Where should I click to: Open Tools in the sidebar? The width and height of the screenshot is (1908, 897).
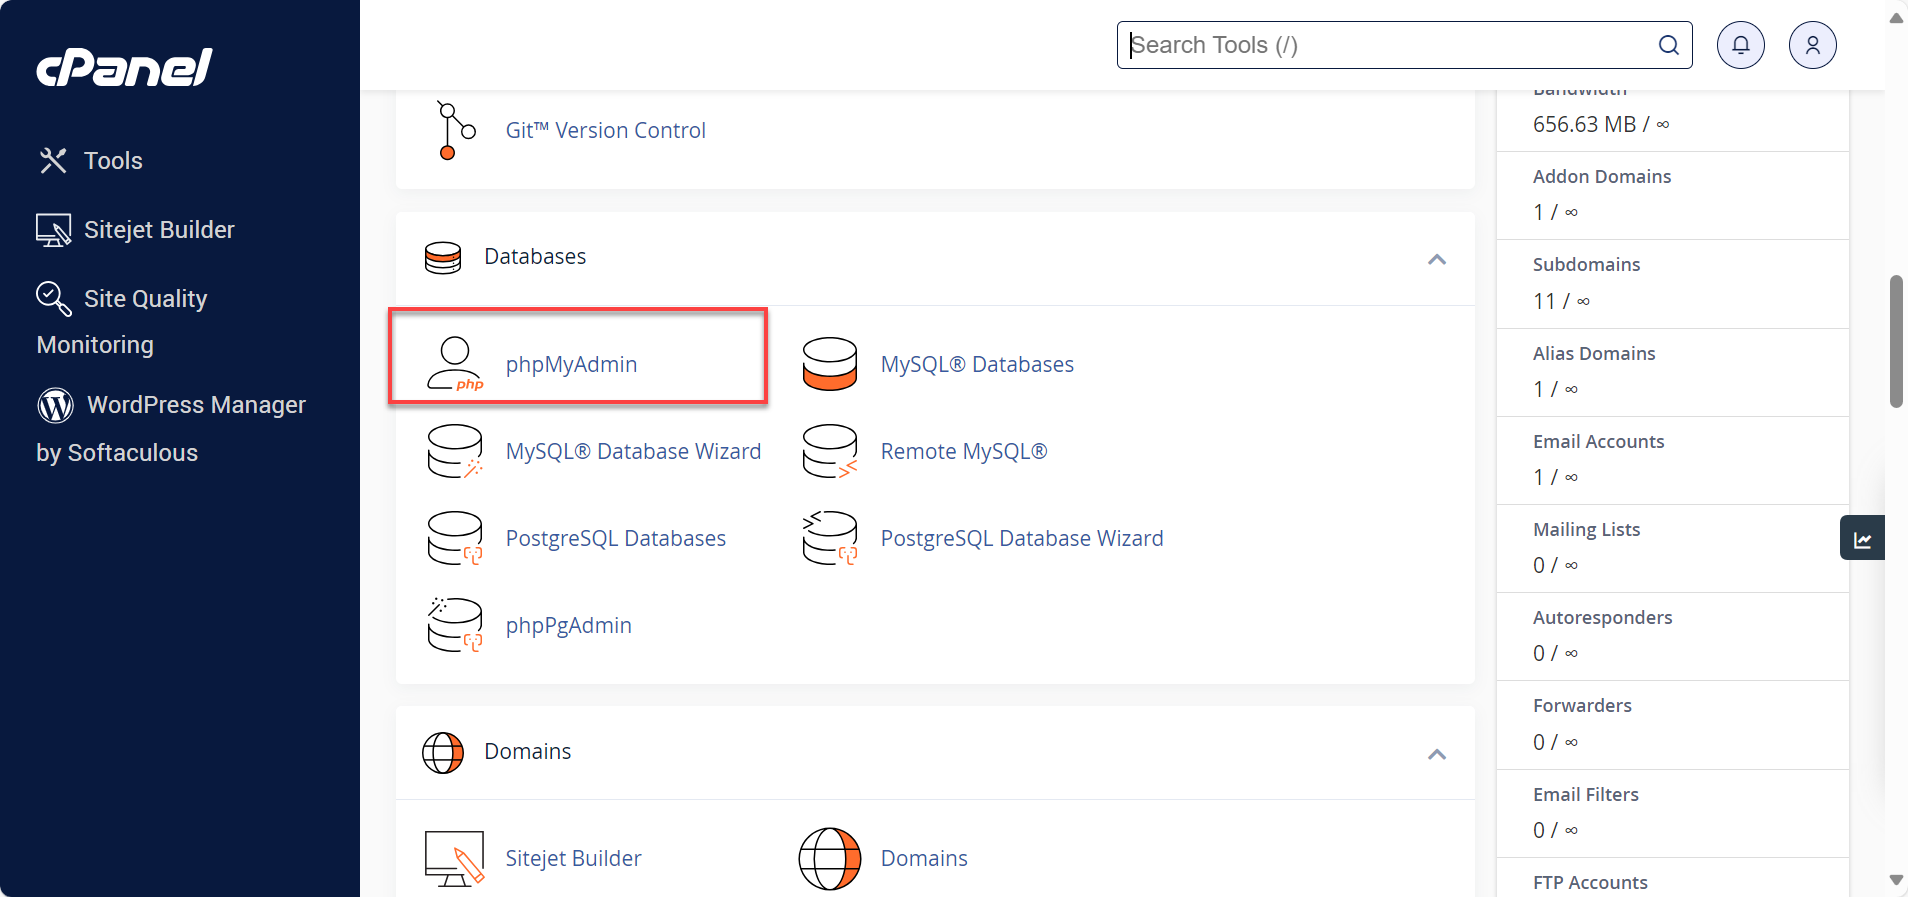[x=113, y=160]
